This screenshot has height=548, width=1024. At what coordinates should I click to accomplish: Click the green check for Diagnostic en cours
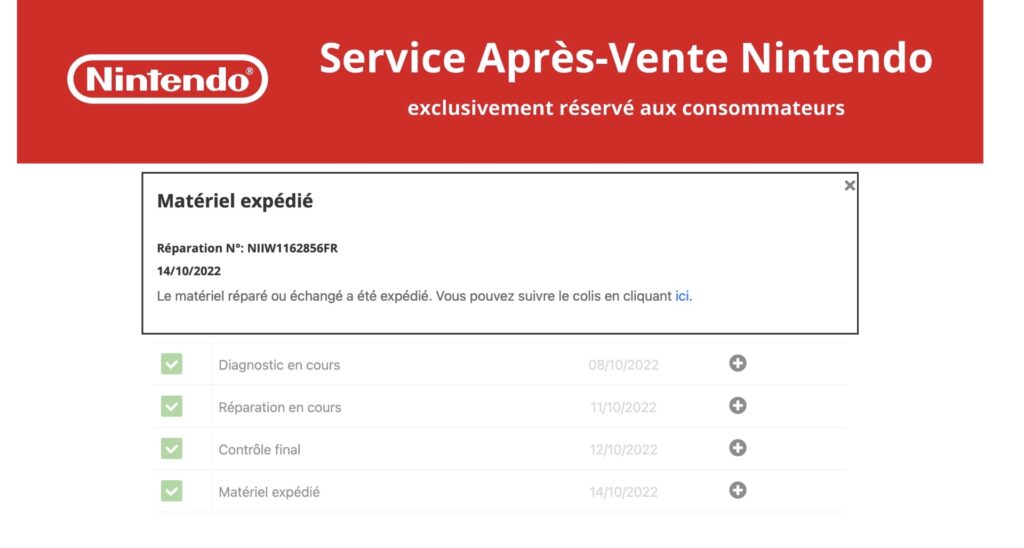172,364
